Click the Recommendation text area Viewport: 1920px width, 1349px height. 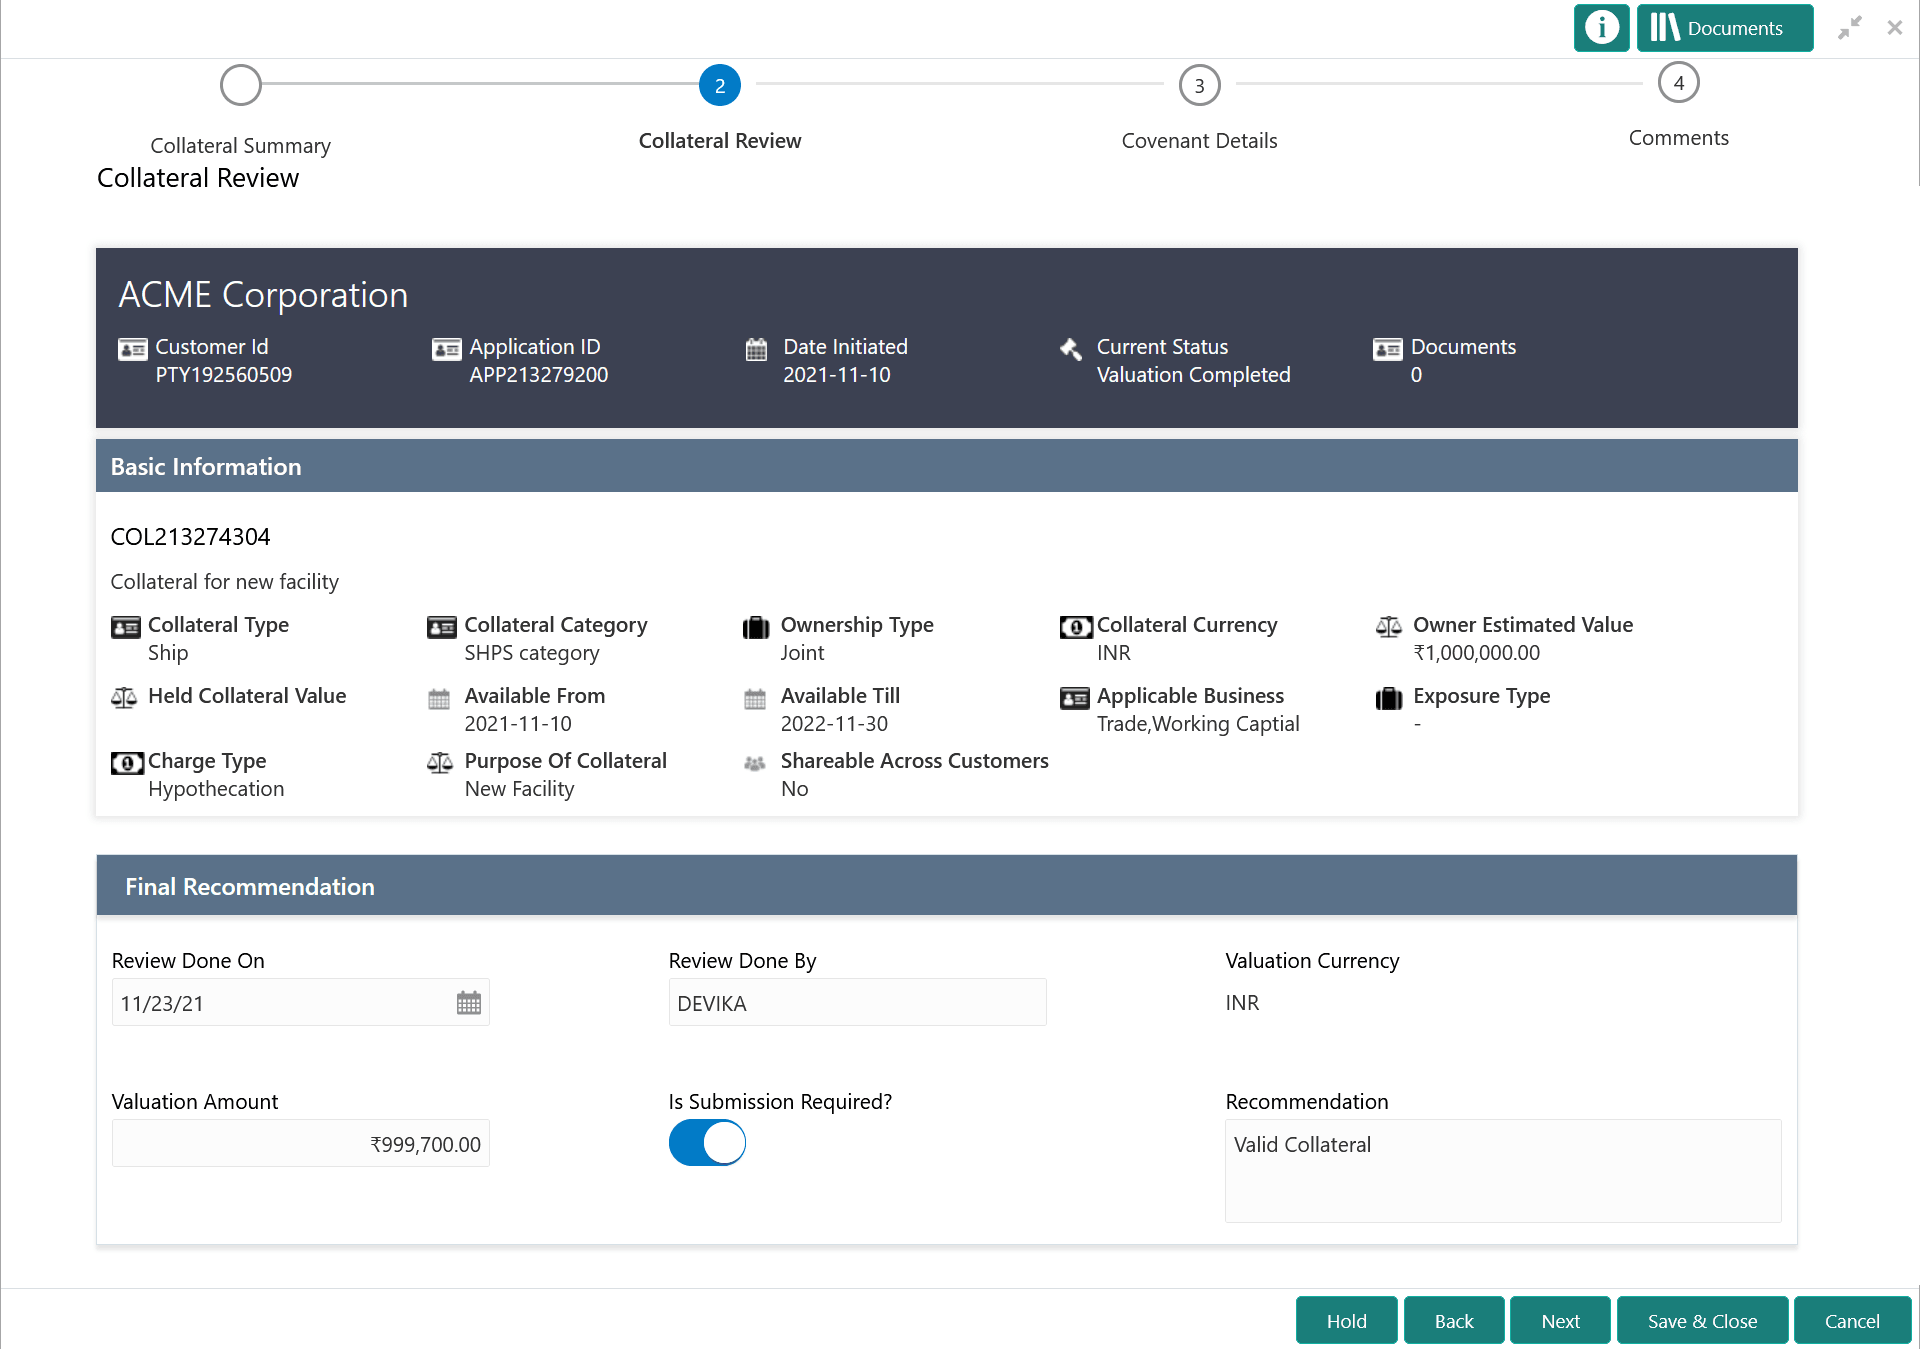(1502, 1170)
